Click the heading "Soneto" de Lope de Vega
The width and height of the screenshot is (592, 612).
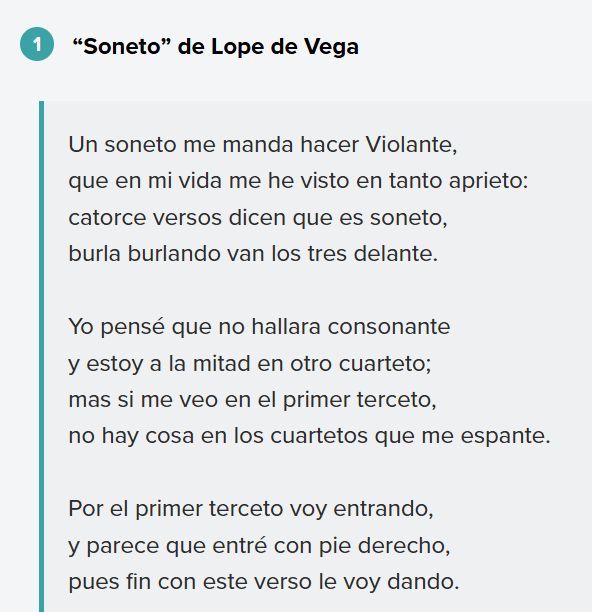point(215,47)
